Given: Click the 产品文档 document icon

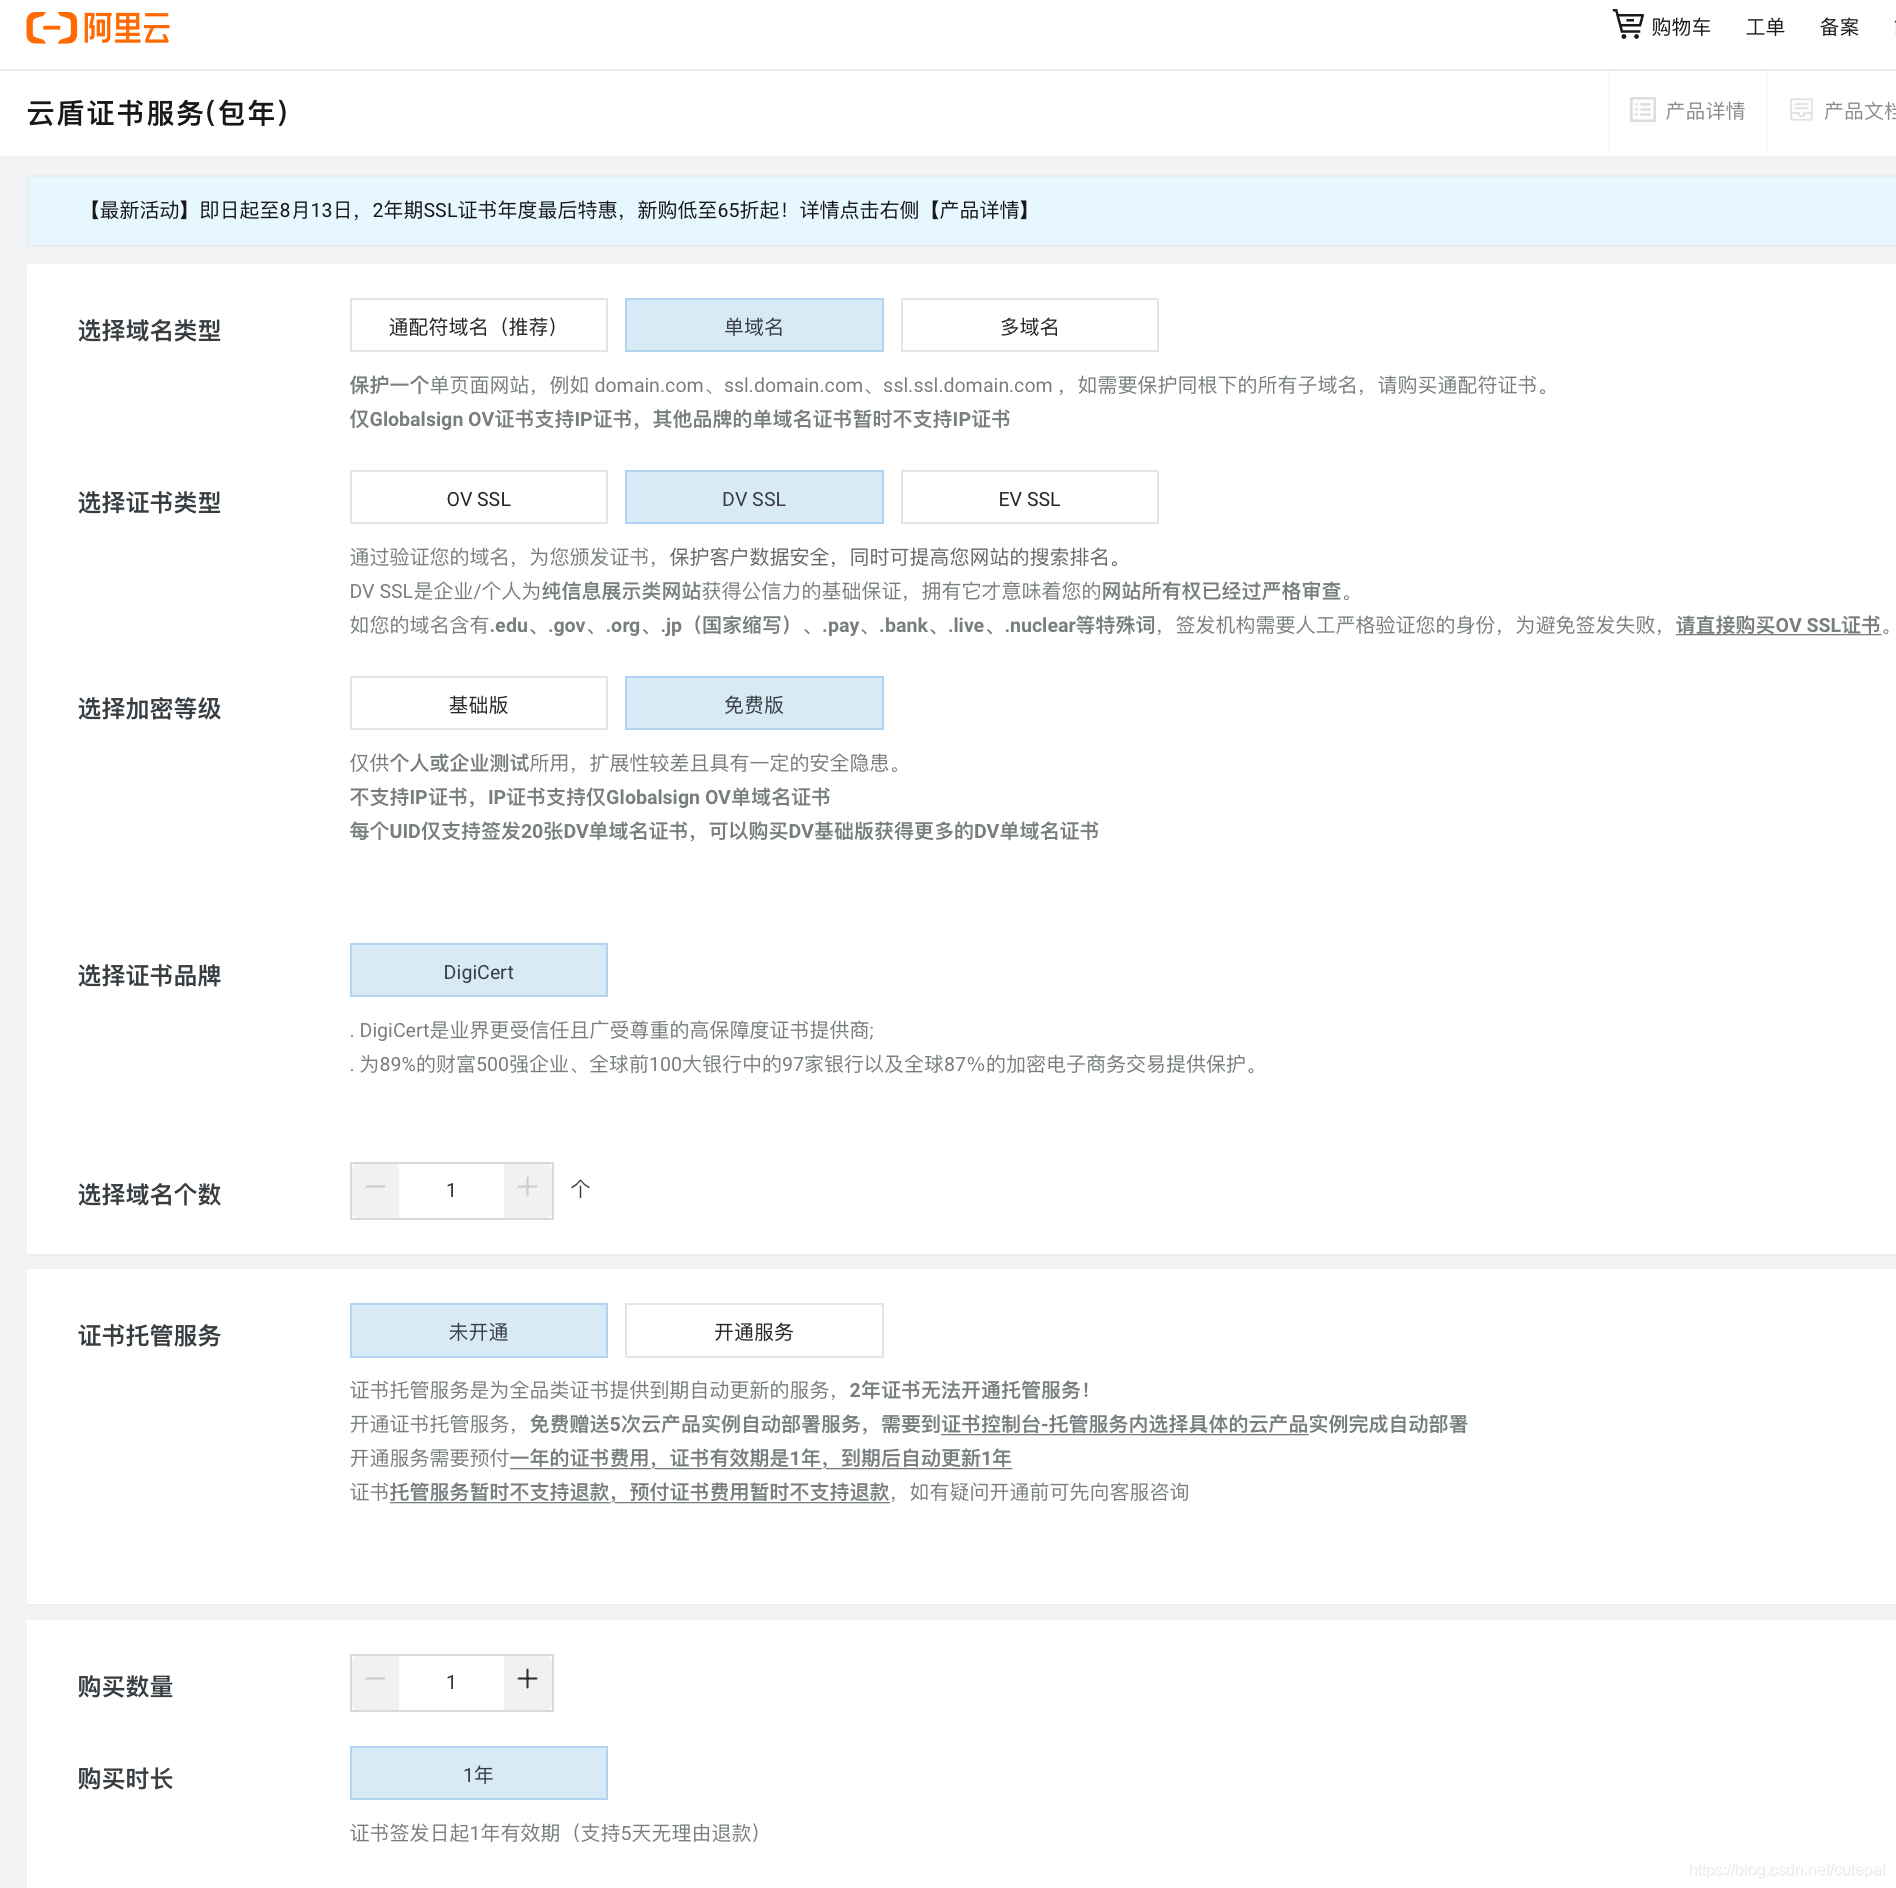Looking at the screenshot, I should tap(1801, 110).
